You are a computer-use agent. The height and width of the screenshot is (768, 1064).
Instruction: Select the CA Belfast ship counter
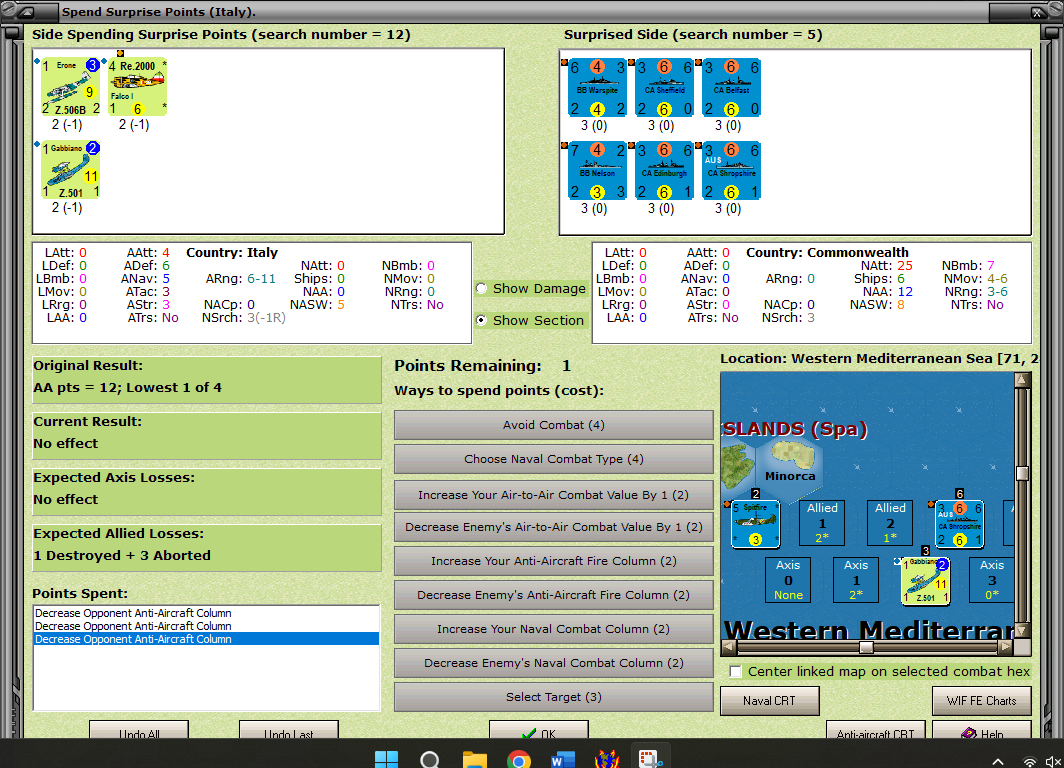coord(731,88)
